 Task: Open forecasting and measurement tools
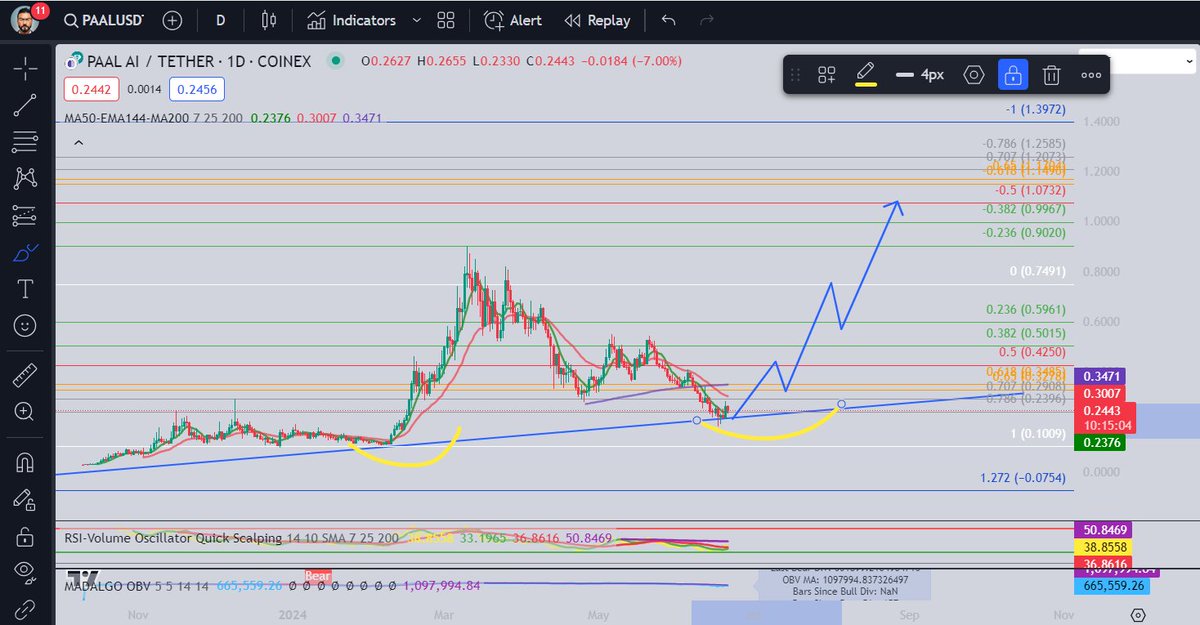coord(26,216)
